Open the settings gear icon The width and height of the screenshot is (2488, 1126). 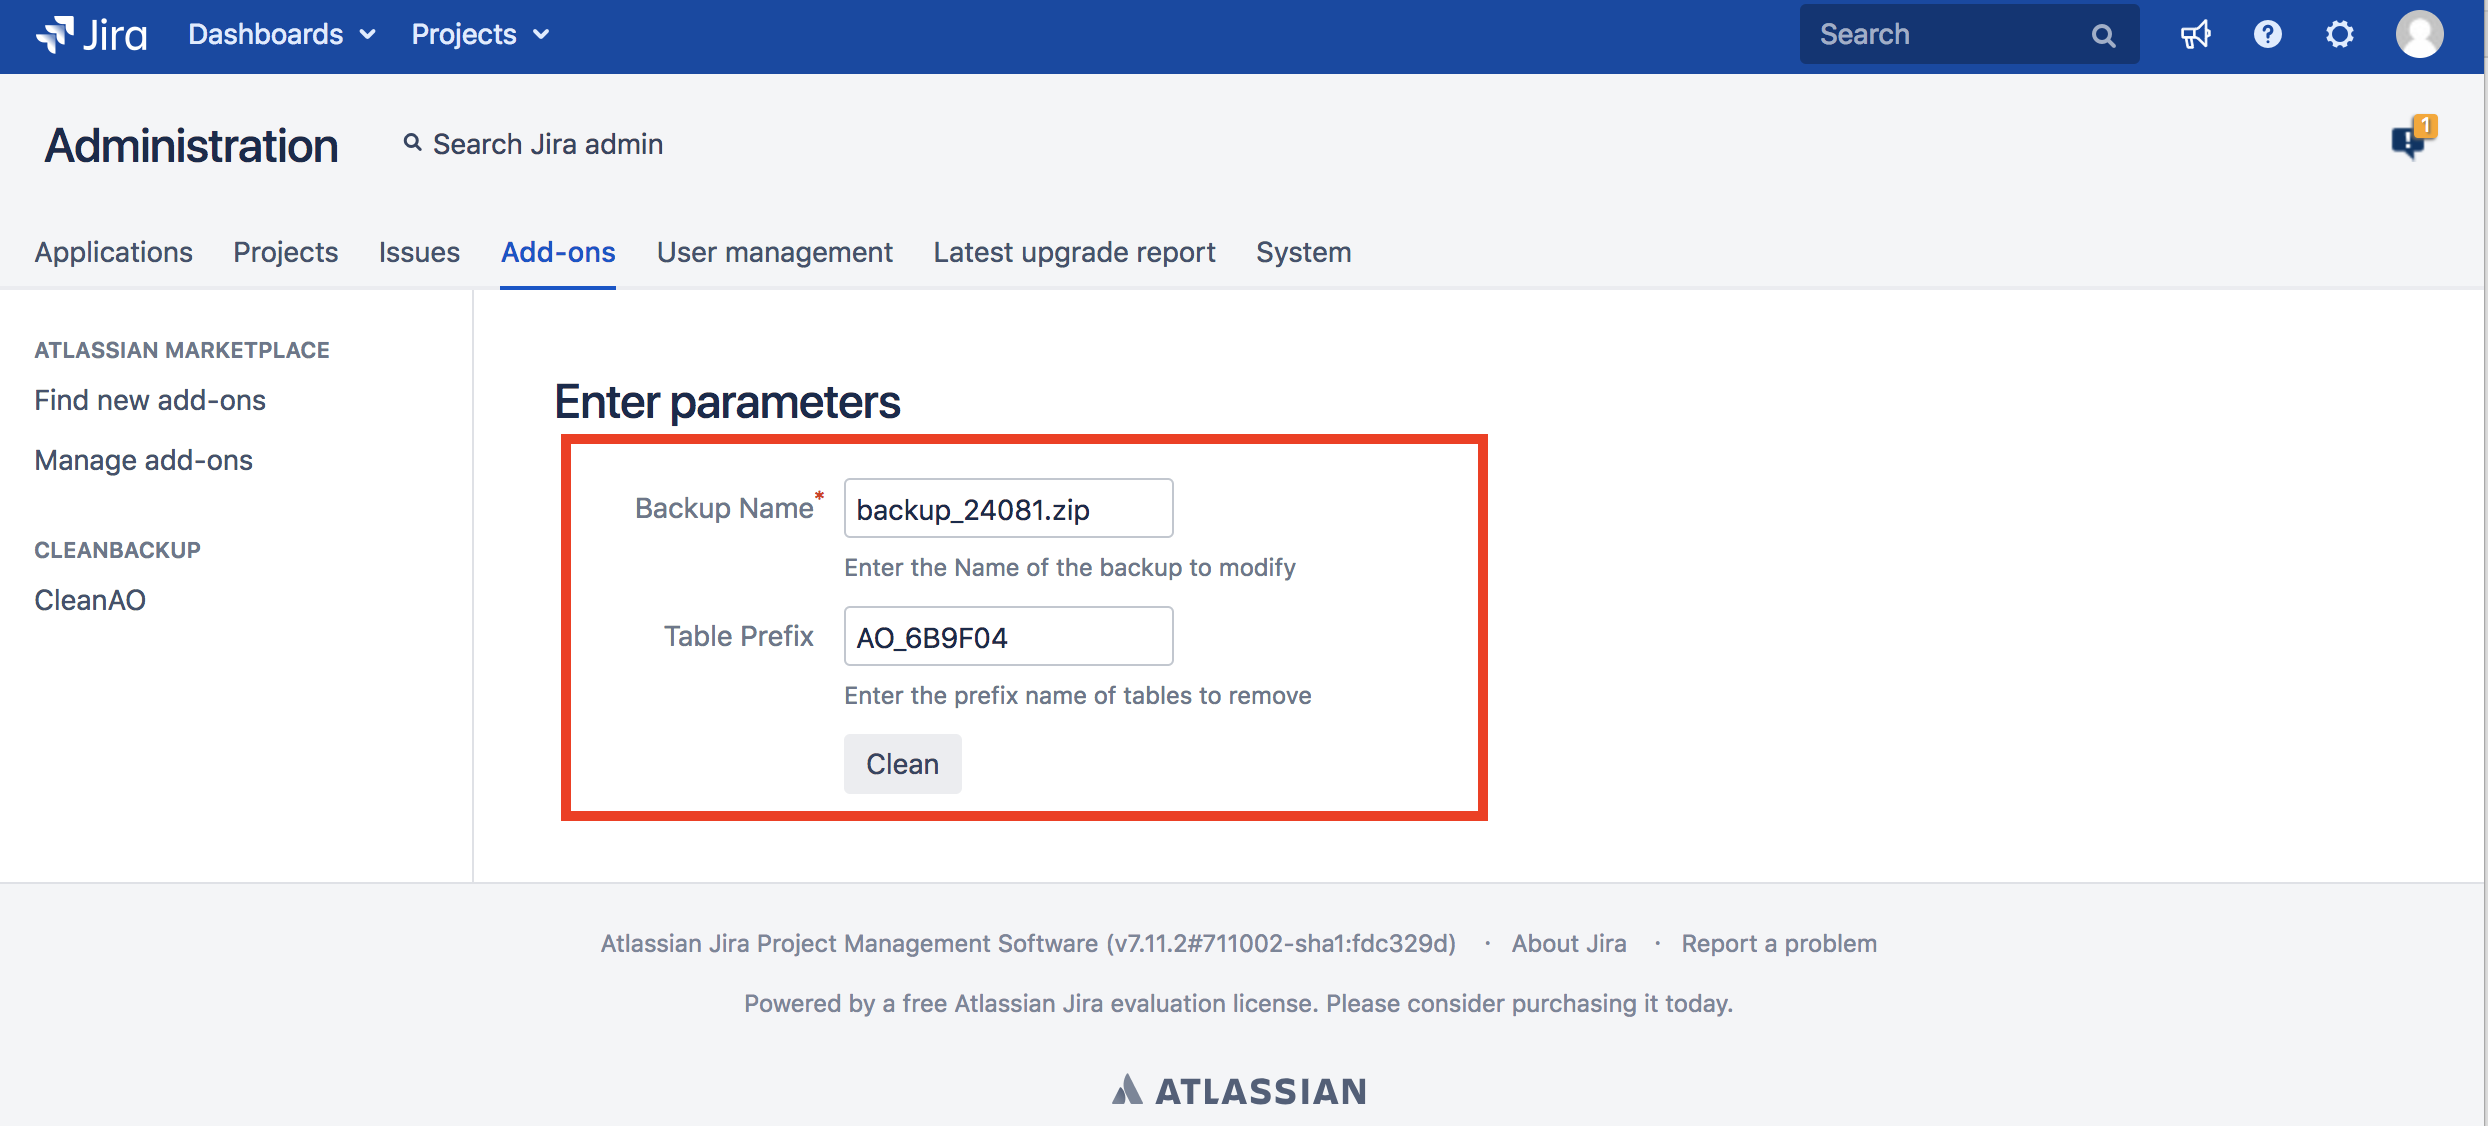tap(2339, 35)
